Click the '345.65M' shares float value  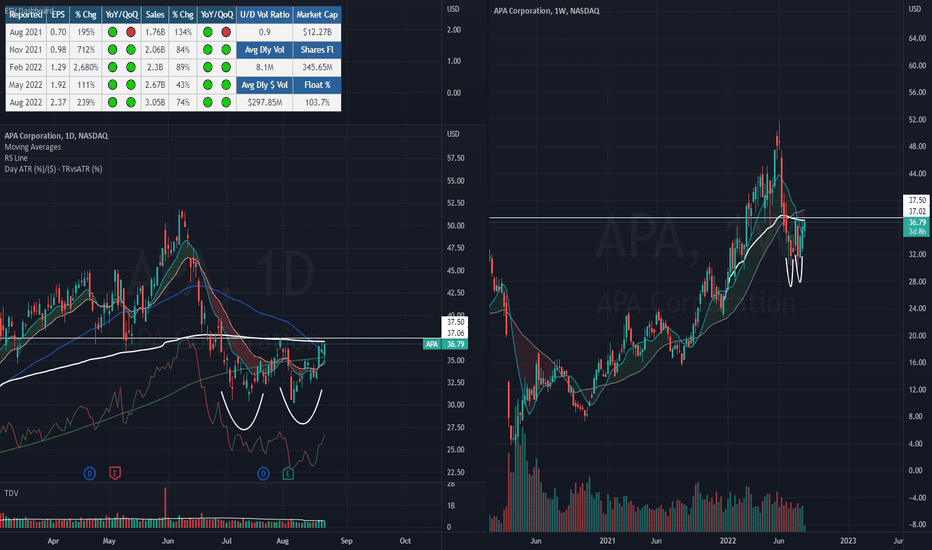tap(317, 67)
